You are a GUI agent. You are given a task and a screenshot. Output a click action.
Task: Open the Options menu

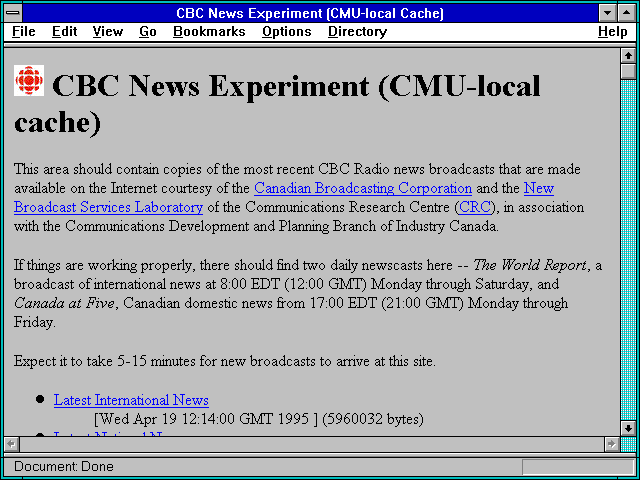287,32
